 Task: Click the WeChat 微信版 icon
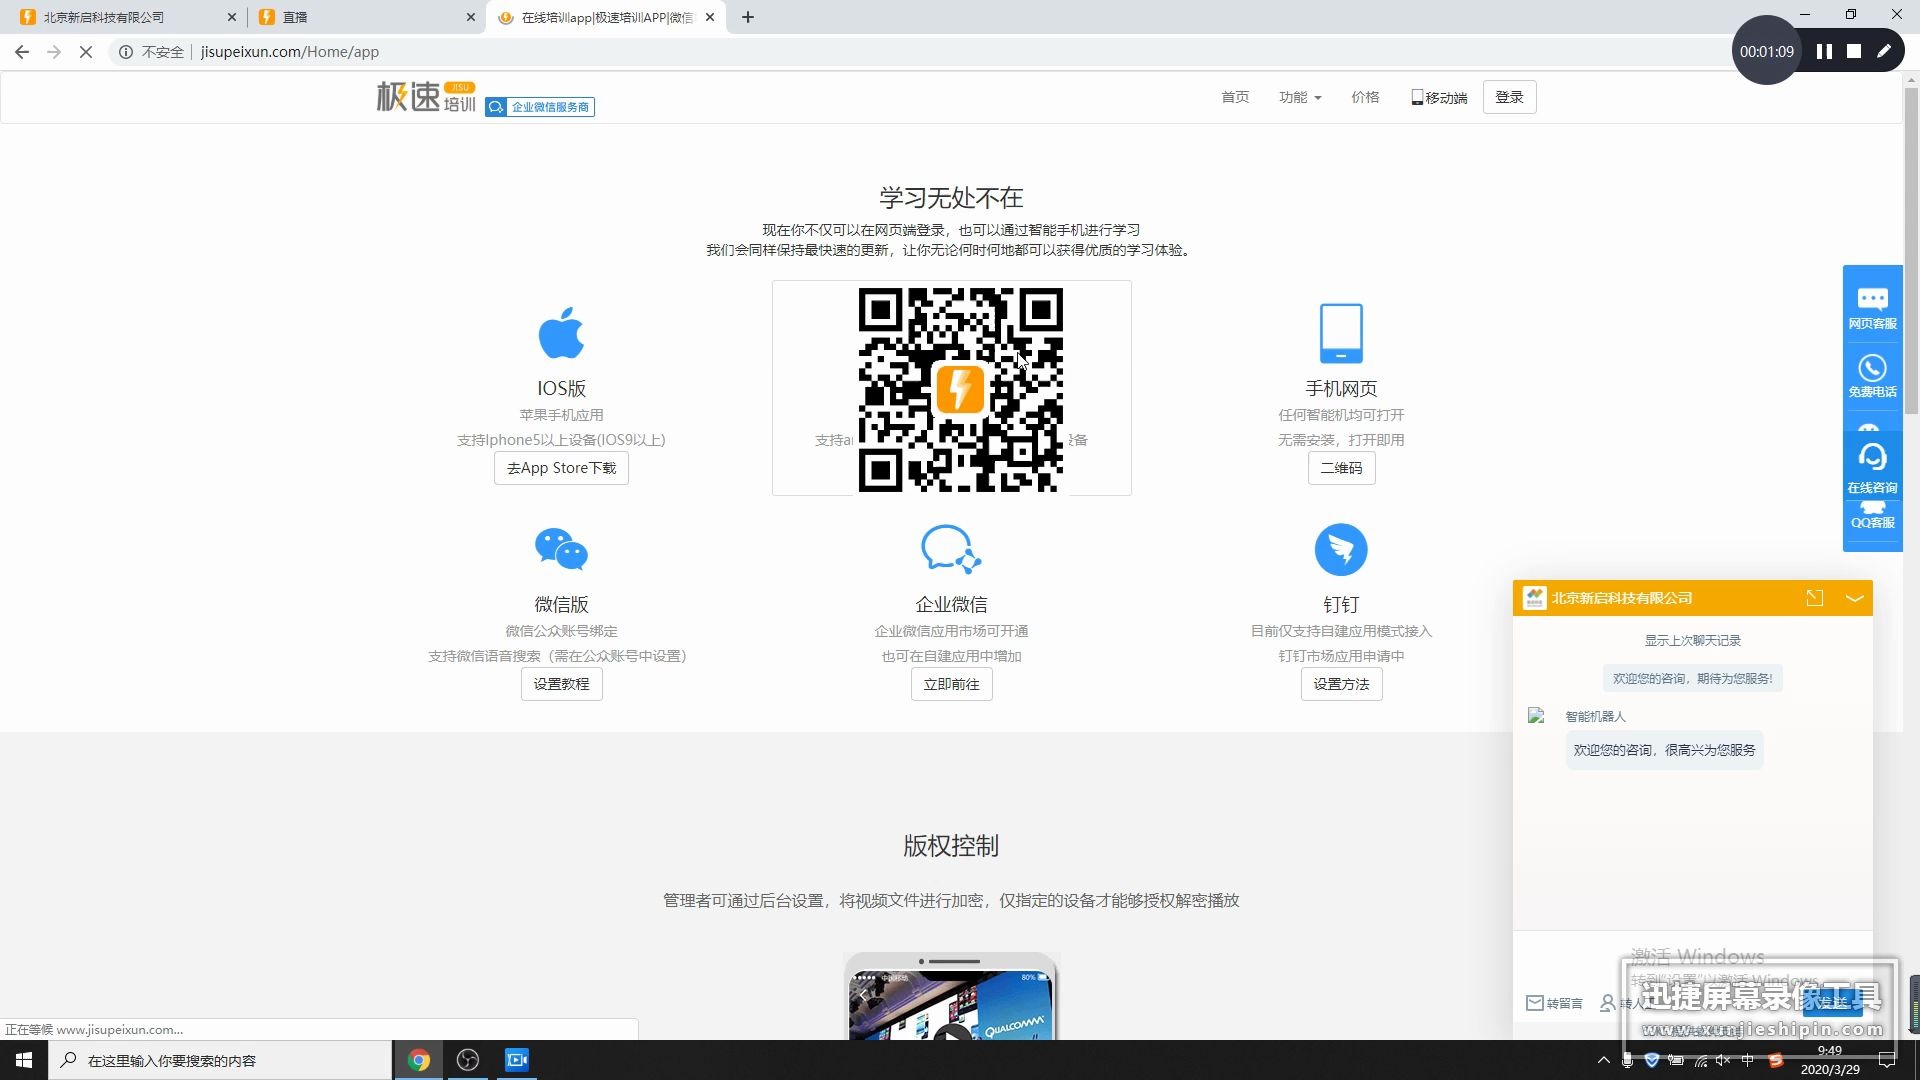pos(561,549)
